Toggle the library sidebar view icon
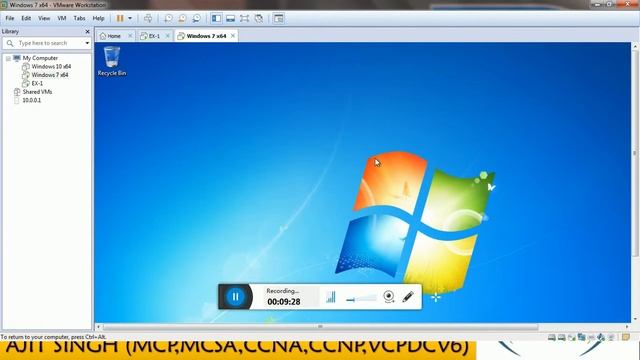Image resolution: width=640 pixels, height=360 pixels. (x=216, y=18)
